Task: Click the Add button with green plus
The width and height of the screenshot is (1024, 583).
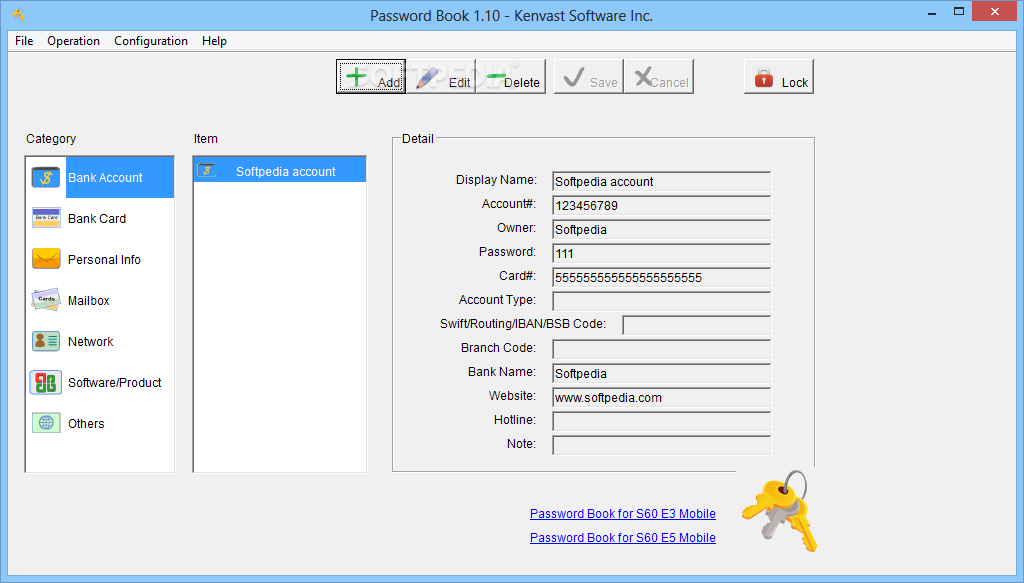Action: (x=371, y=76)
